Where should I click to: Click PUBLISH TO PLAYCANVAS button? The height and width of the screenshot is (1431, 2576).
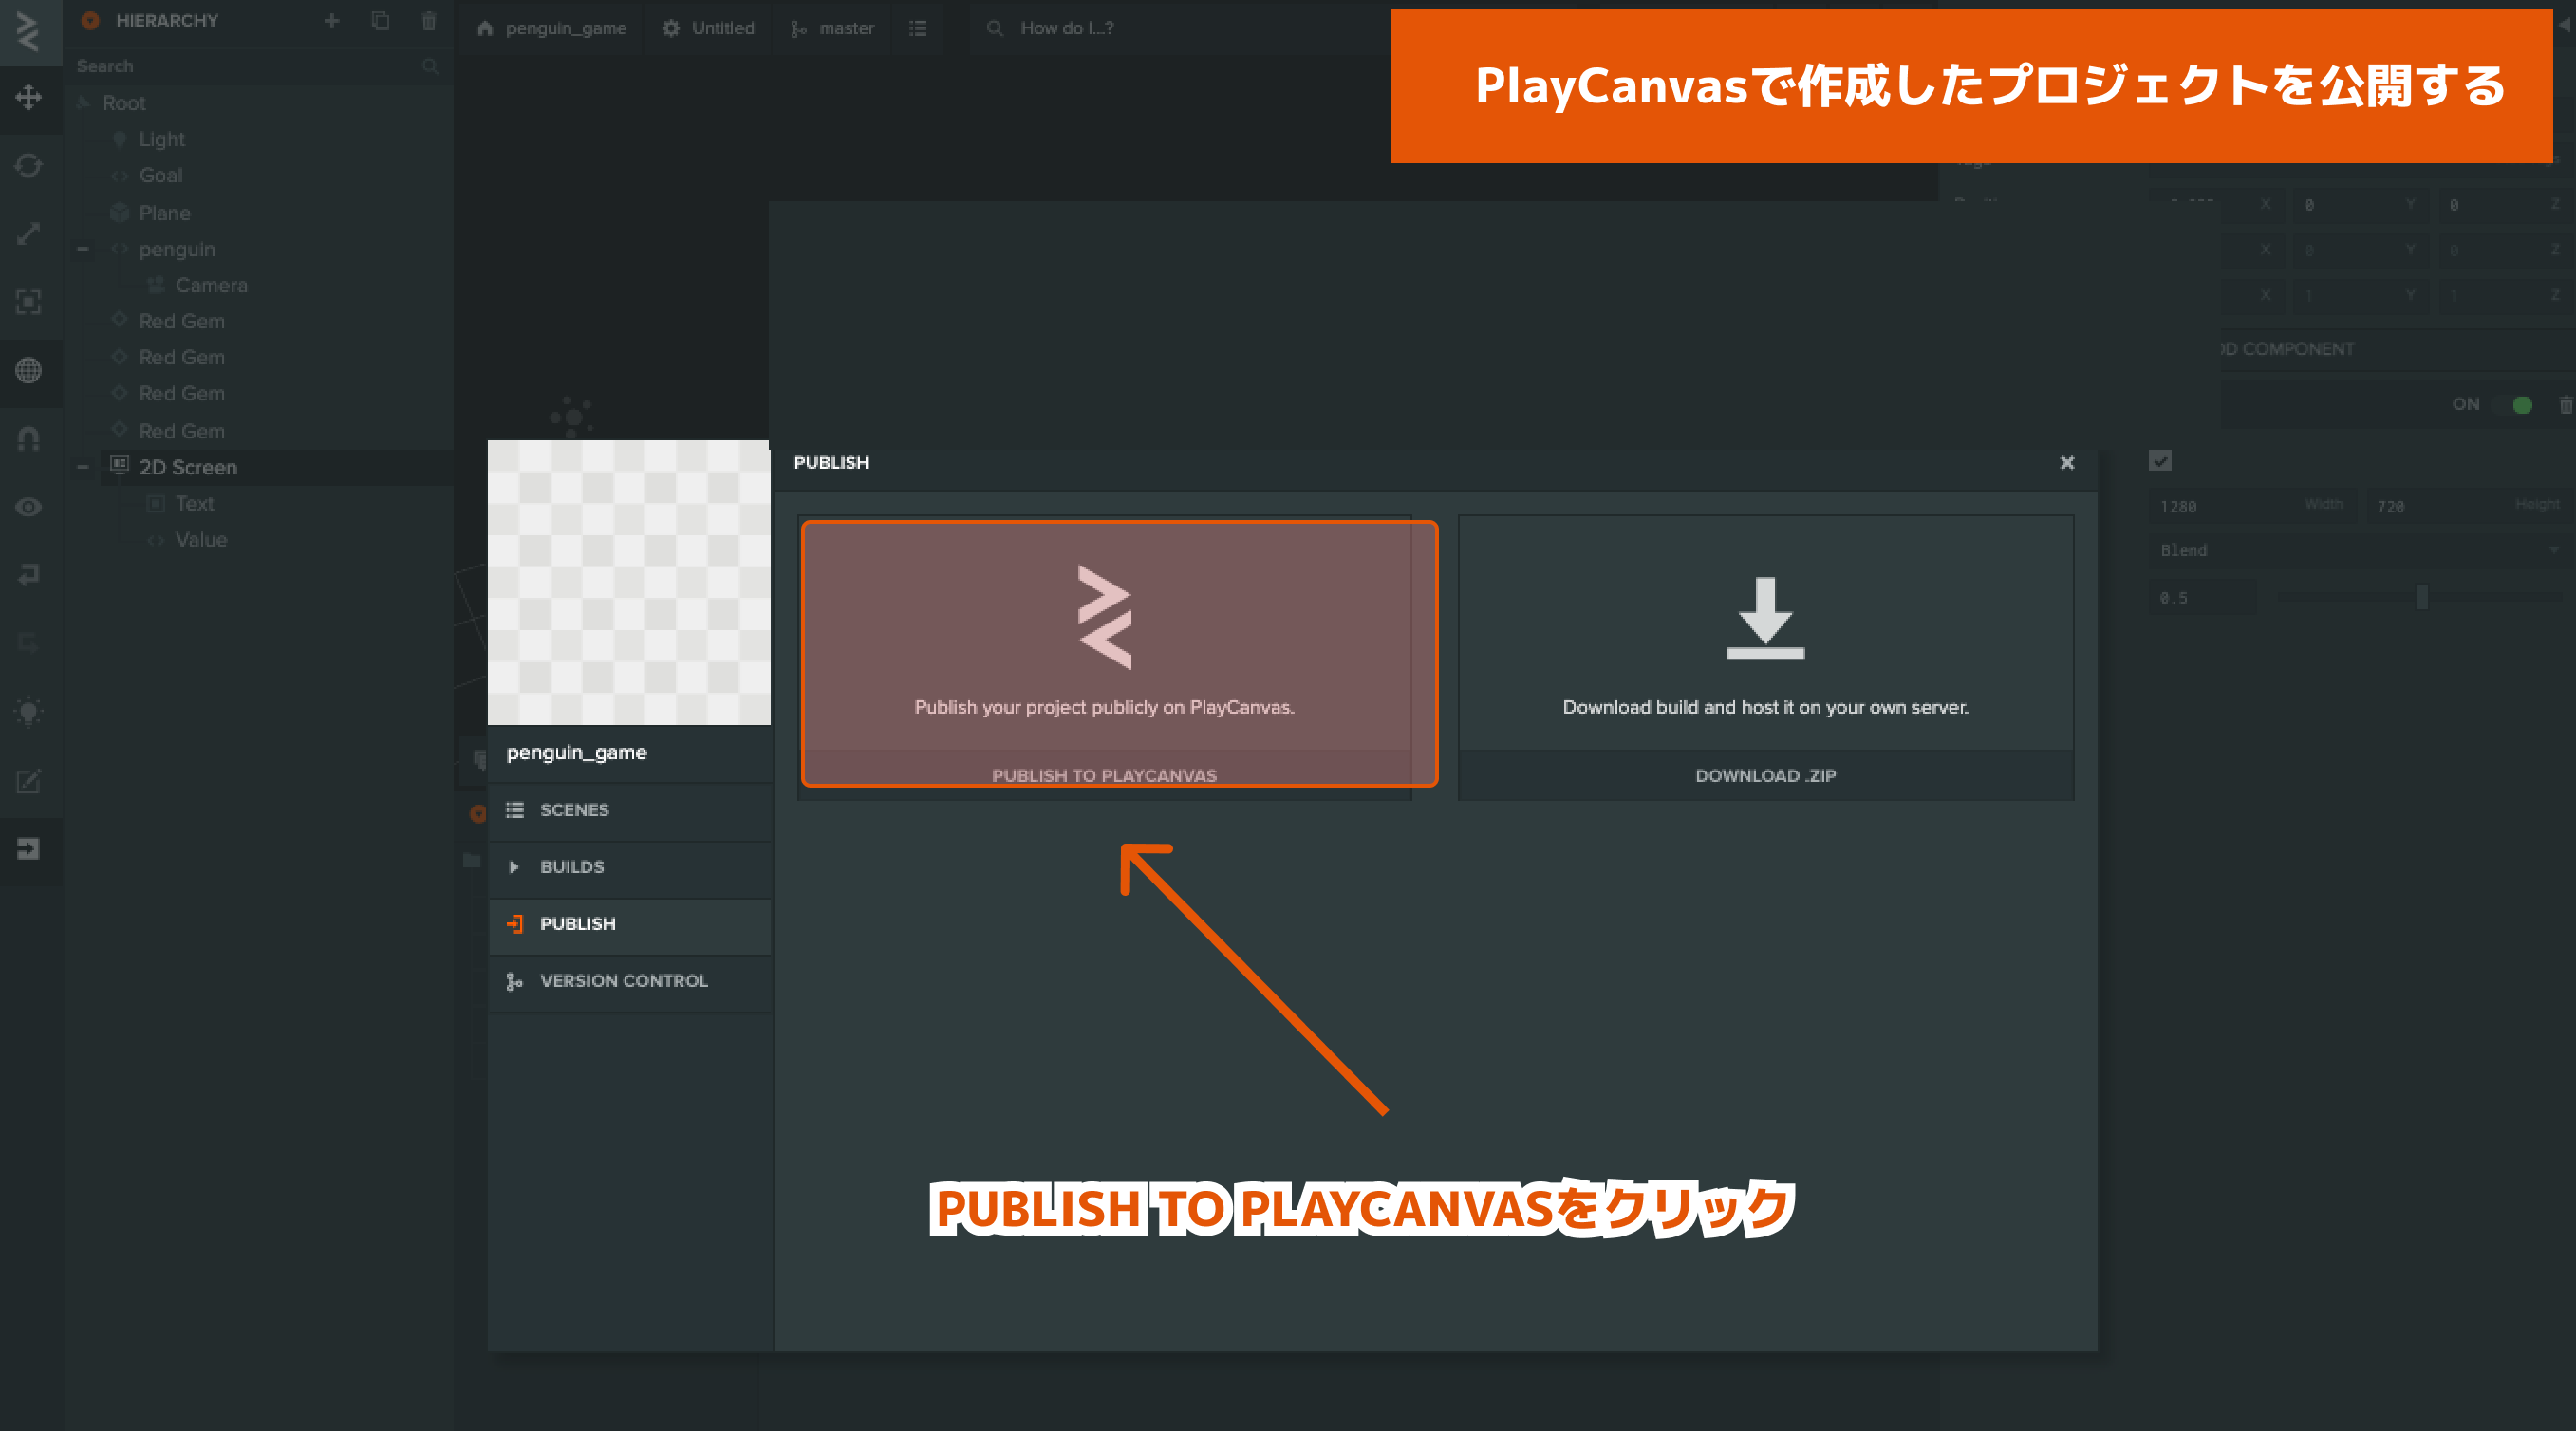pos(1104,775)
